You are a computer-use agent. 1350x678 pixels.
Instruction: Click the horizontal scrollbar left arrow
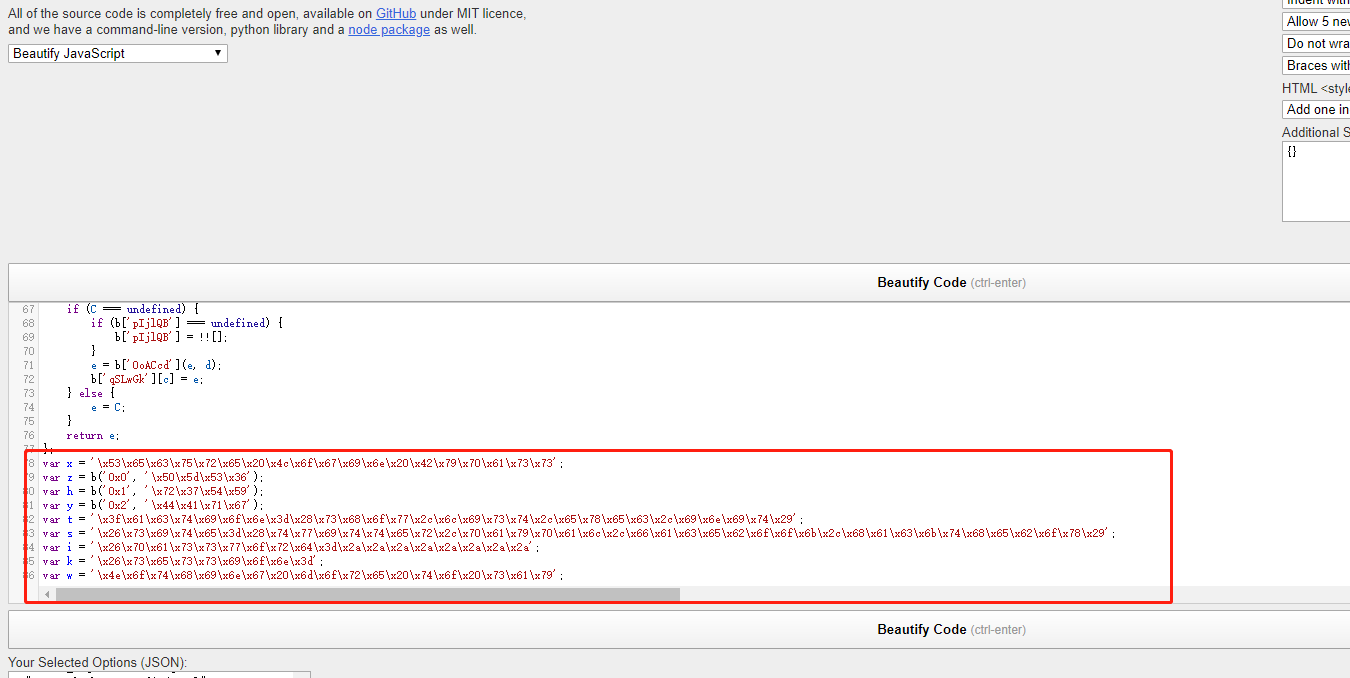[x=47, y=594]
